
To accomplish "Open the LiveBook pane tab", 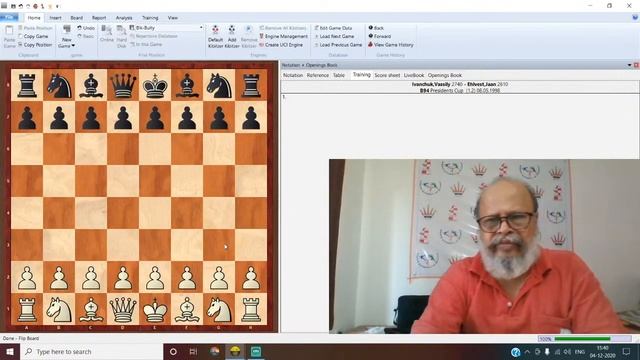I will tap(414, 76).
